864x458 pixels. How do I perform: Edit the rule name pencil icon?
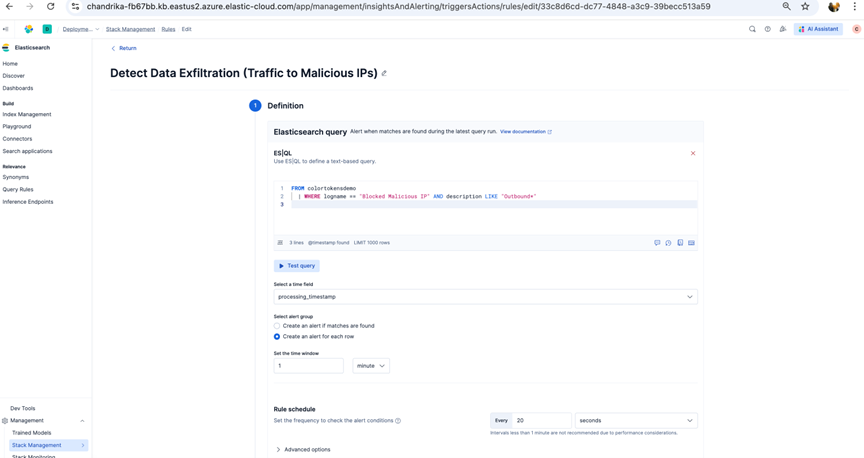click(384, 73)
